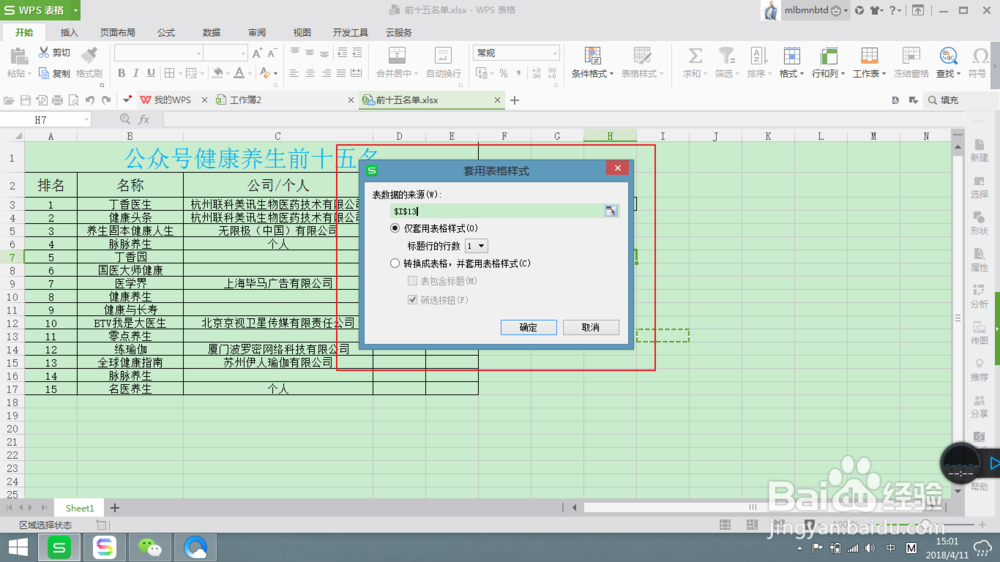Image resolution: width=1000 pixels, height=562 pixels.
Task: Click the Worksheet (工作表) icon
Action: click(x=869, y=55)
